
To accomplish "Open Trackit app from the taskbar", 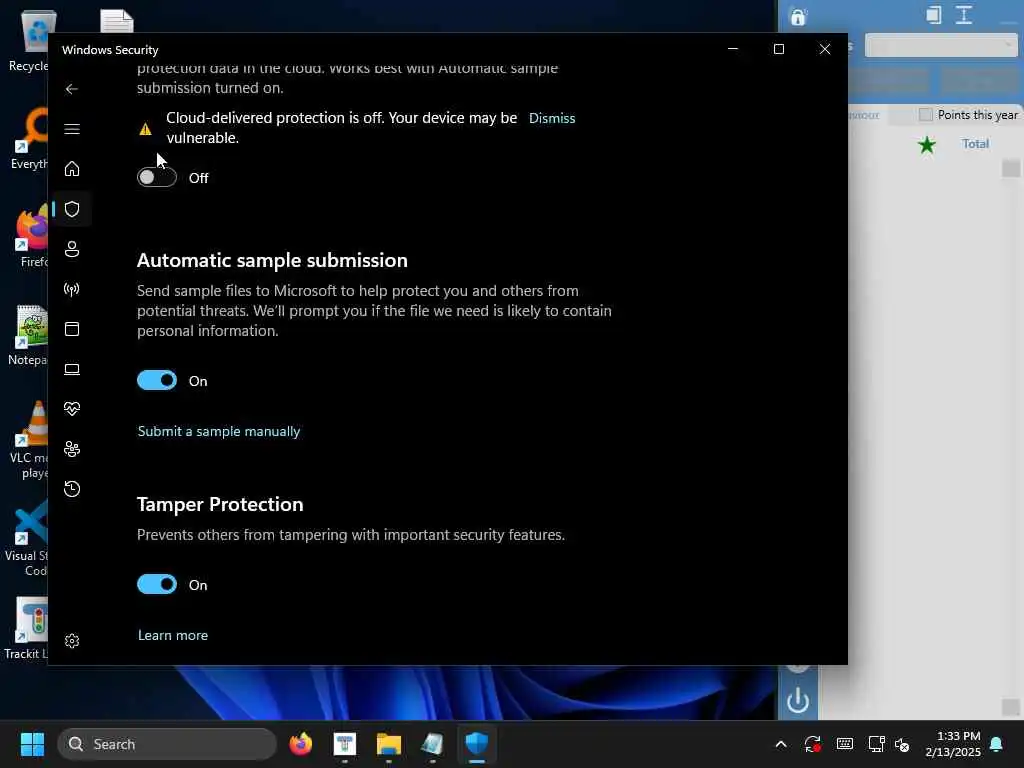I will click(345, 744).
